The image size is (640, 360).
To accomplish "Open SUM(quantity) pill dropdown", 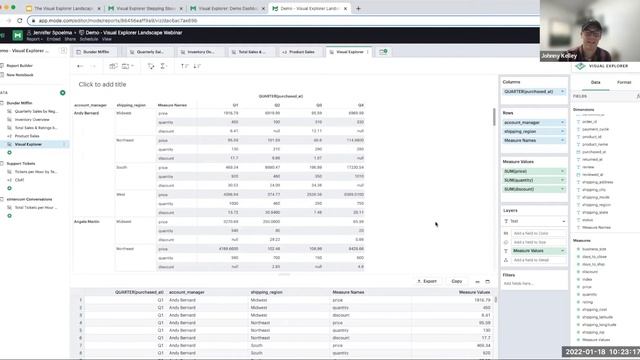I will [x=562, y=180].
